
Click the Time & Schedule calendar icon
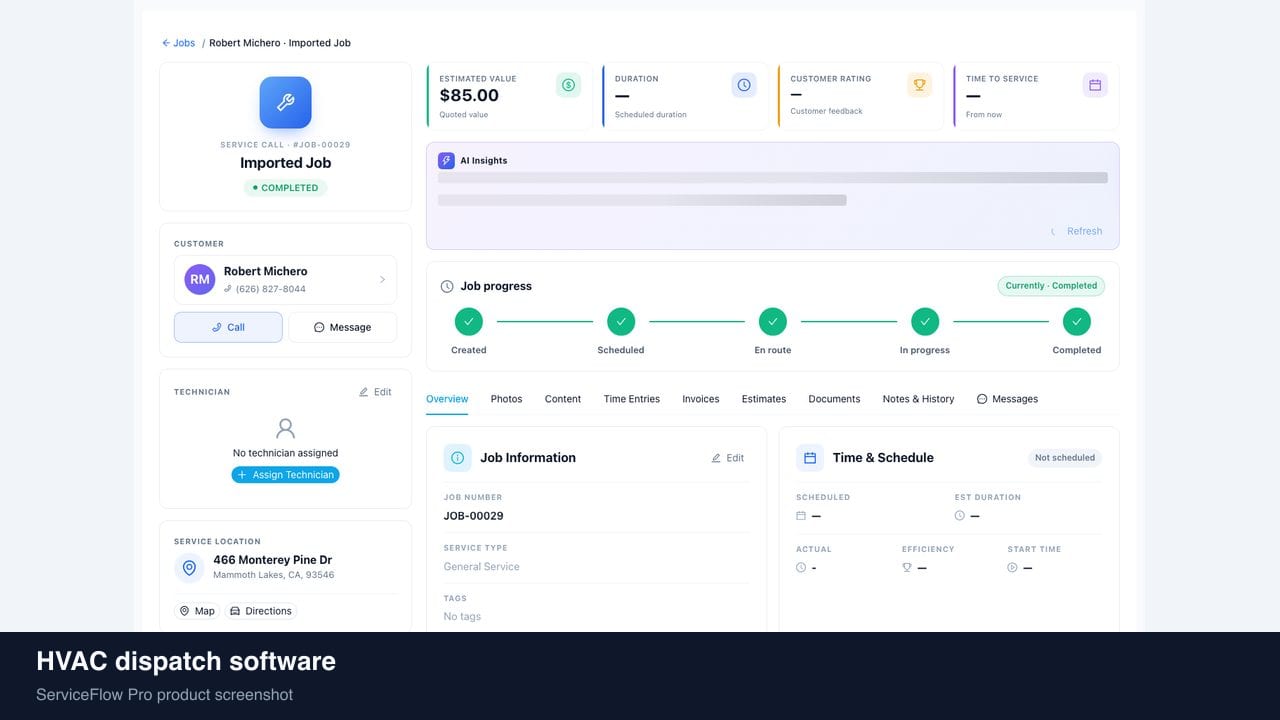click(x=810, y=458)
